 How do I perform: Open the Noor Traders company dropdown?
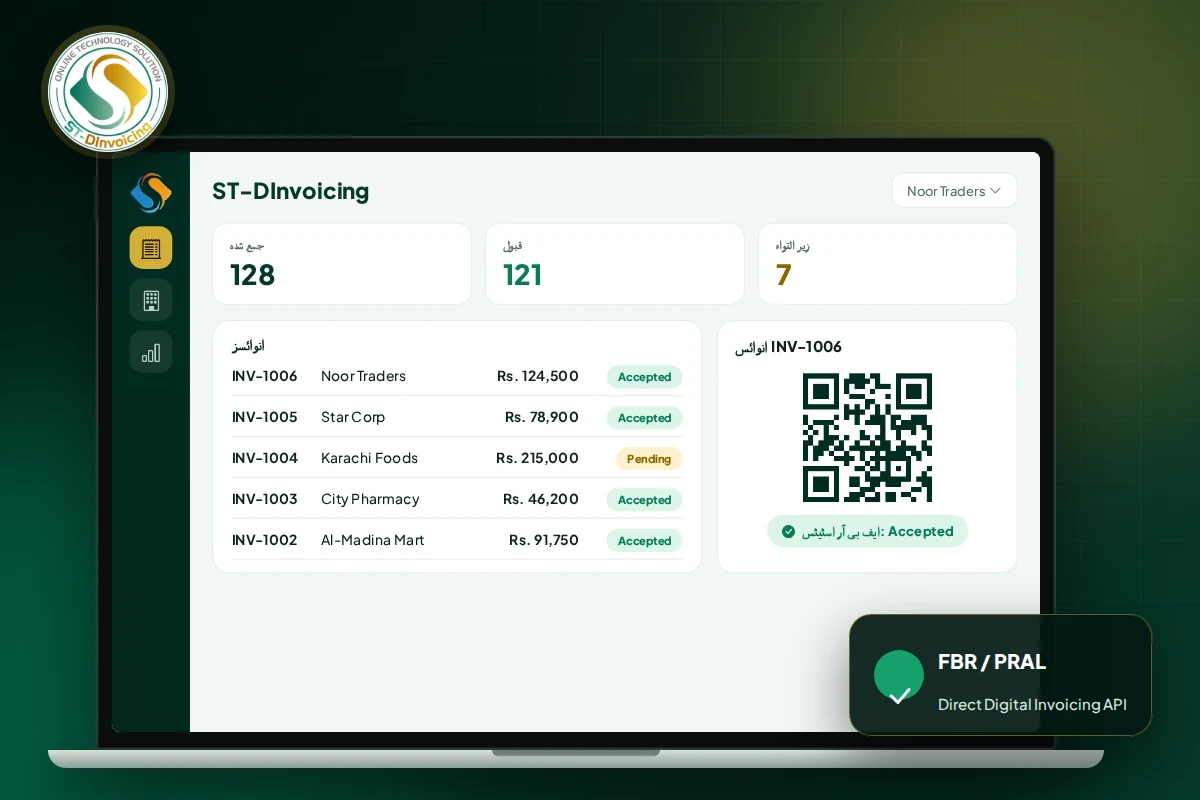(x=954, y=191)
